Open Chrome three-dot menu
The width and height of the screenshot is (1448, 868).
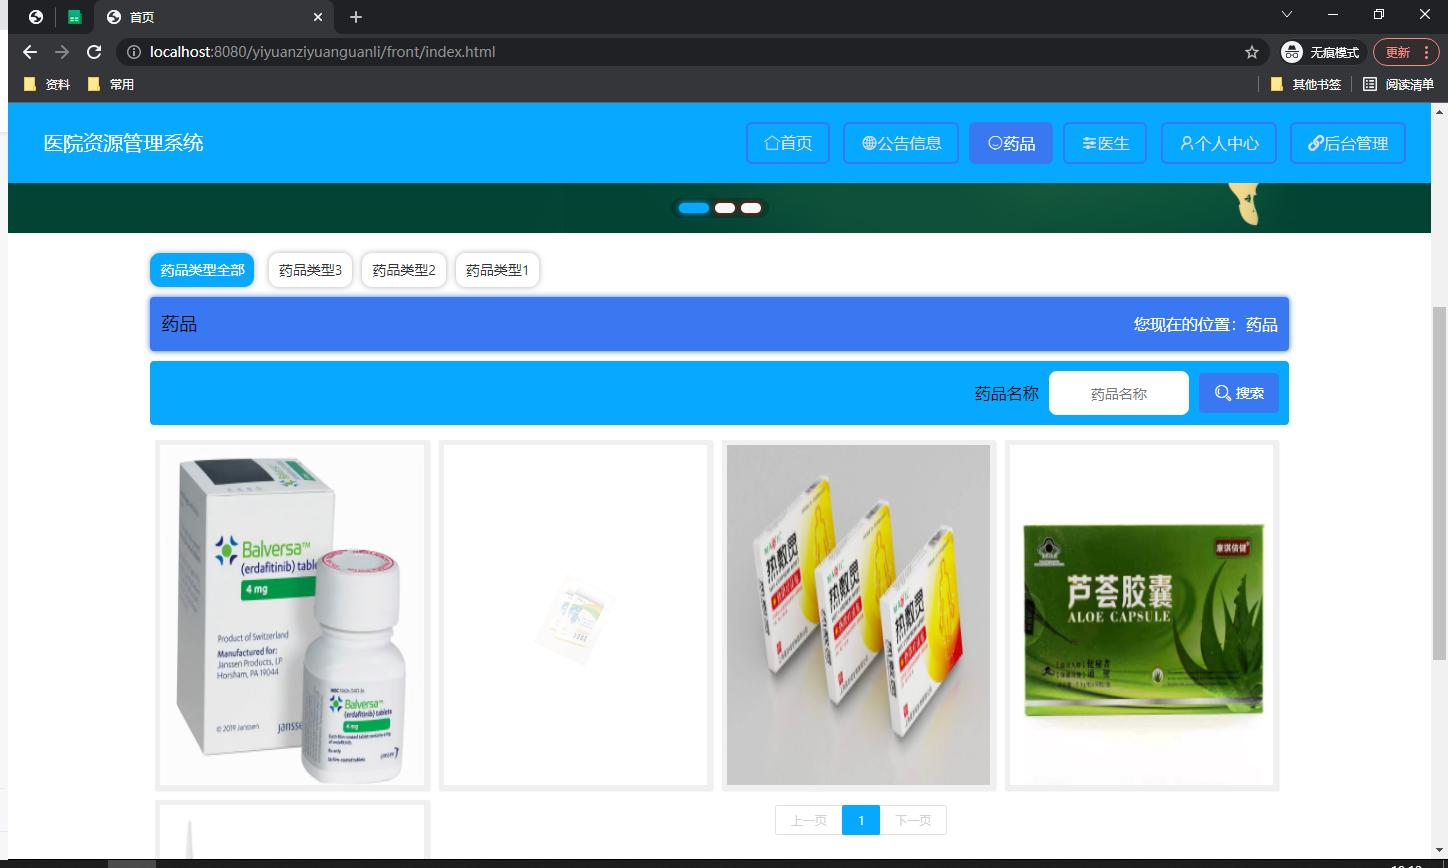tap(1426, 52)
